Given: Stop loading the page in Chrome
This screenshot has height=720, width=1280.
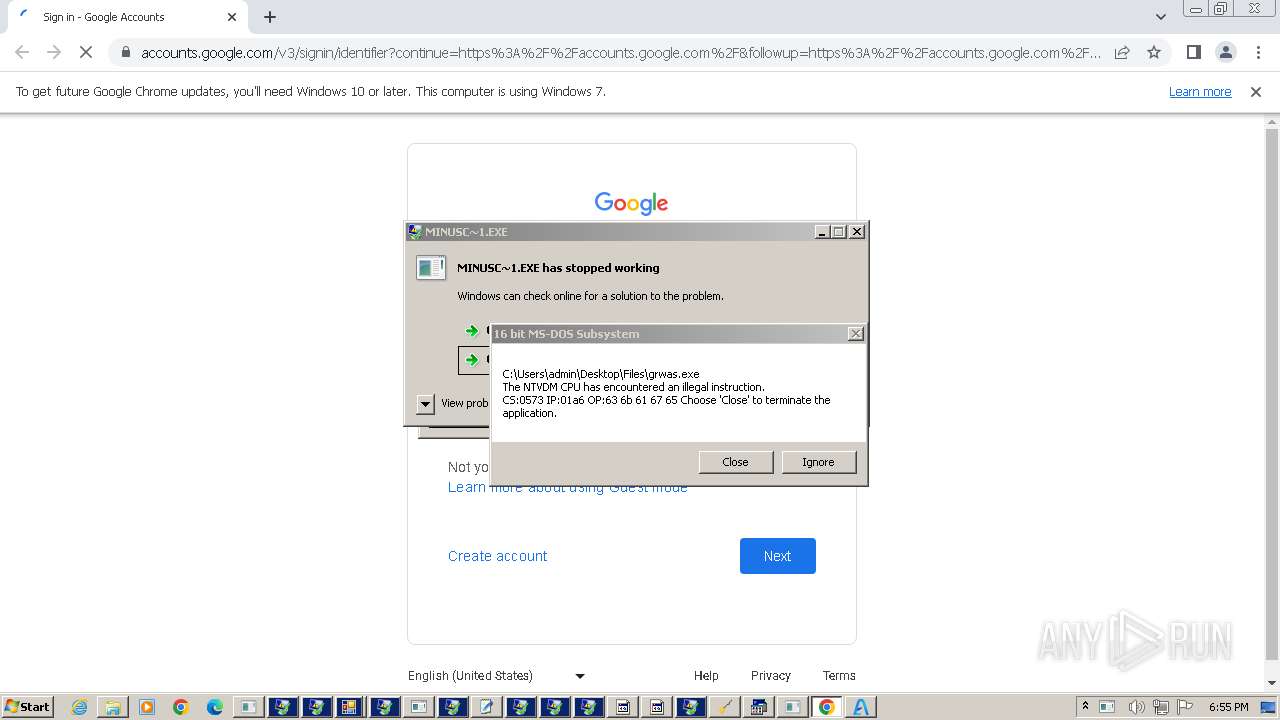Looking at the screenshot, I should tap(86, 52).
